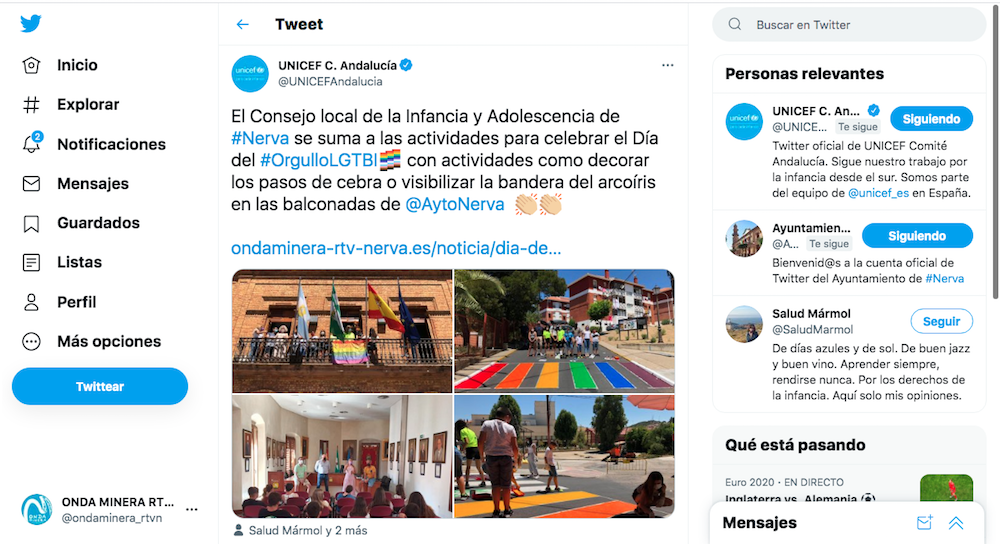1000x544 pixels.
Task: Toggle Siguiendo for UNICEF C. Andalucía
Action: click(x=931, y=119)
